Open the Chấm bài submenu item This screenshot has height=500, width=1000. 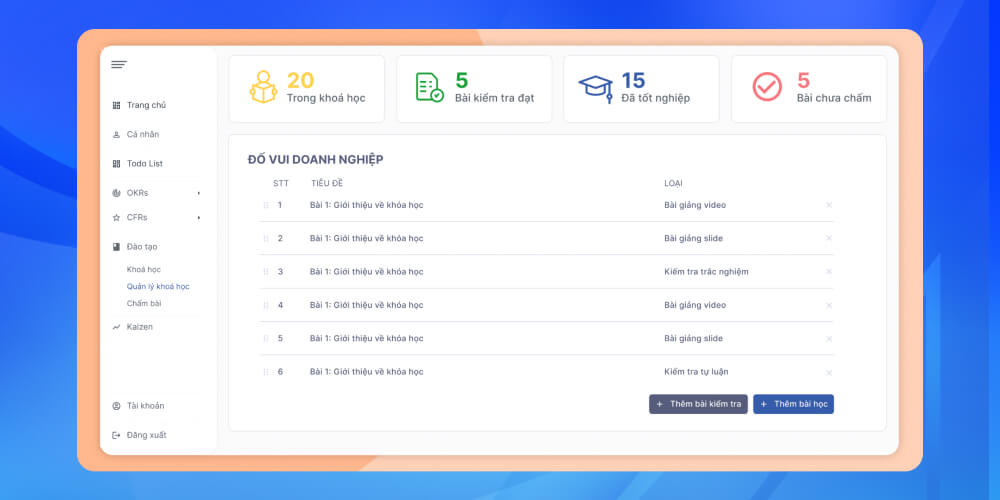coord(143,304)
